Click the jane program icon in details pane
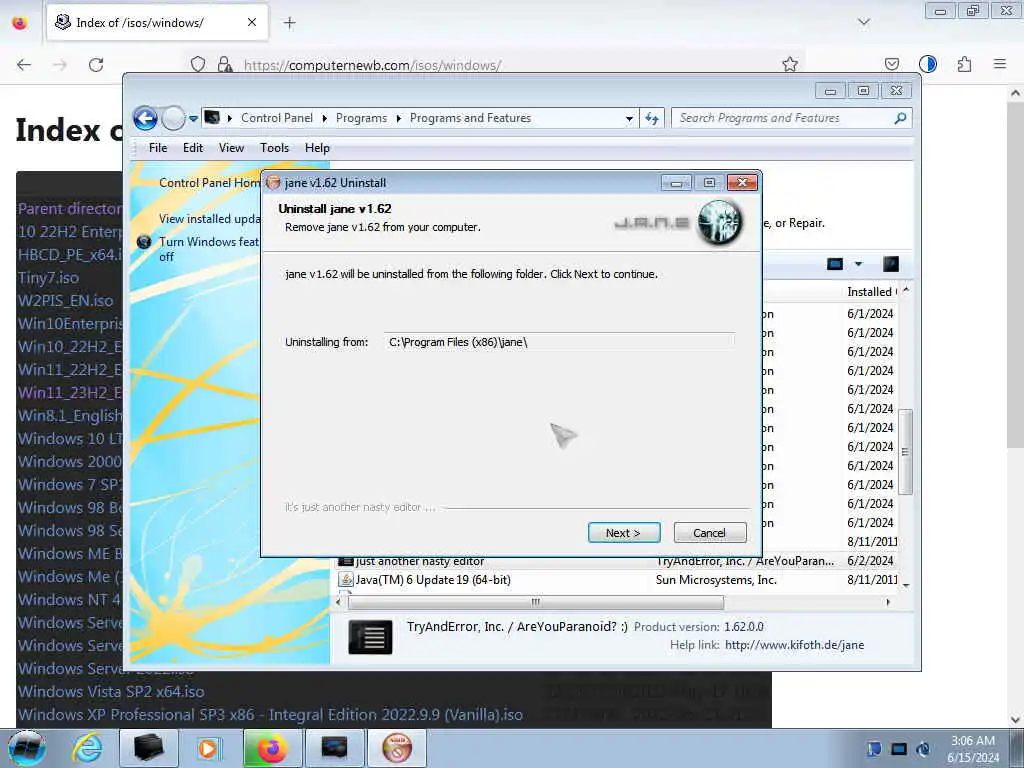Screen dimensions: 1024x768 [370, 637]
